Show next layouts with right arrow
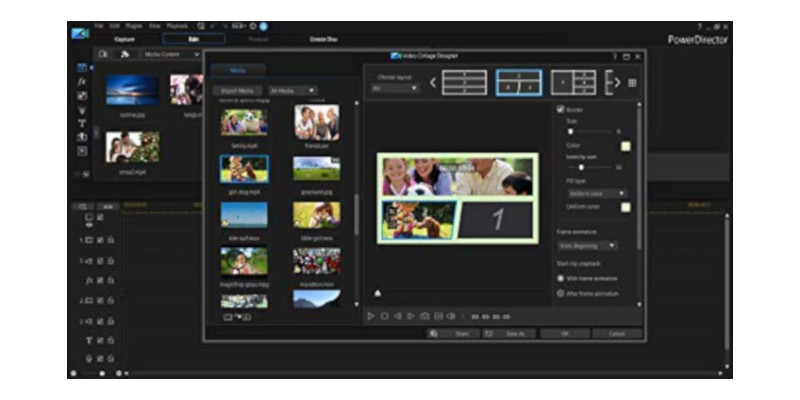This screenshot has height=400, width=800. pyautogui.click(x=617, y=82)
